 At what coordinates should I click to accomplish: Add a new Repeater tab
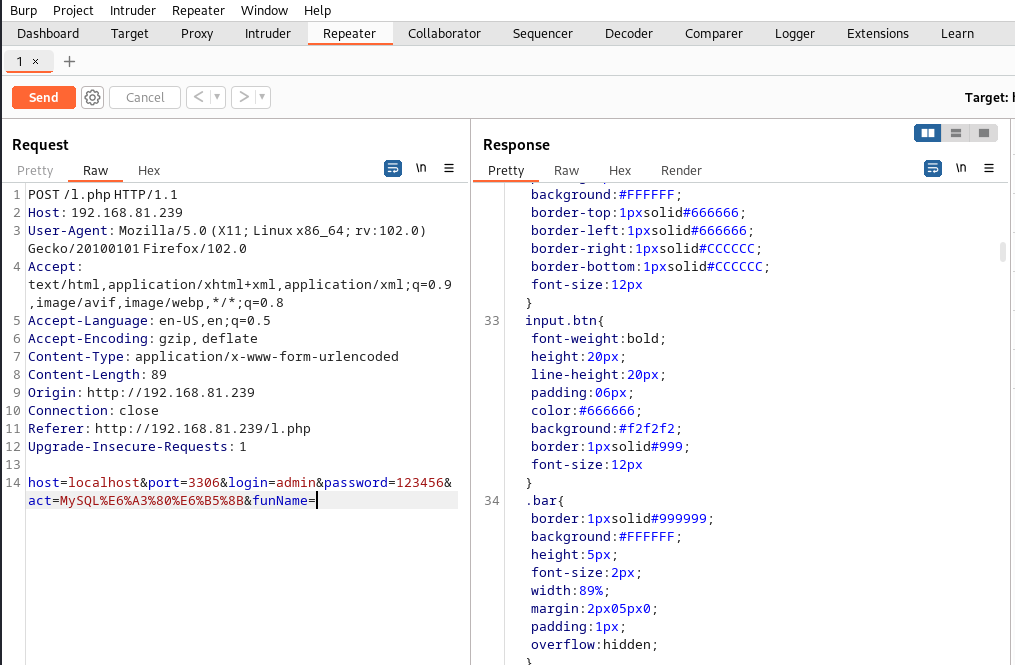click(x=69, y=61)
